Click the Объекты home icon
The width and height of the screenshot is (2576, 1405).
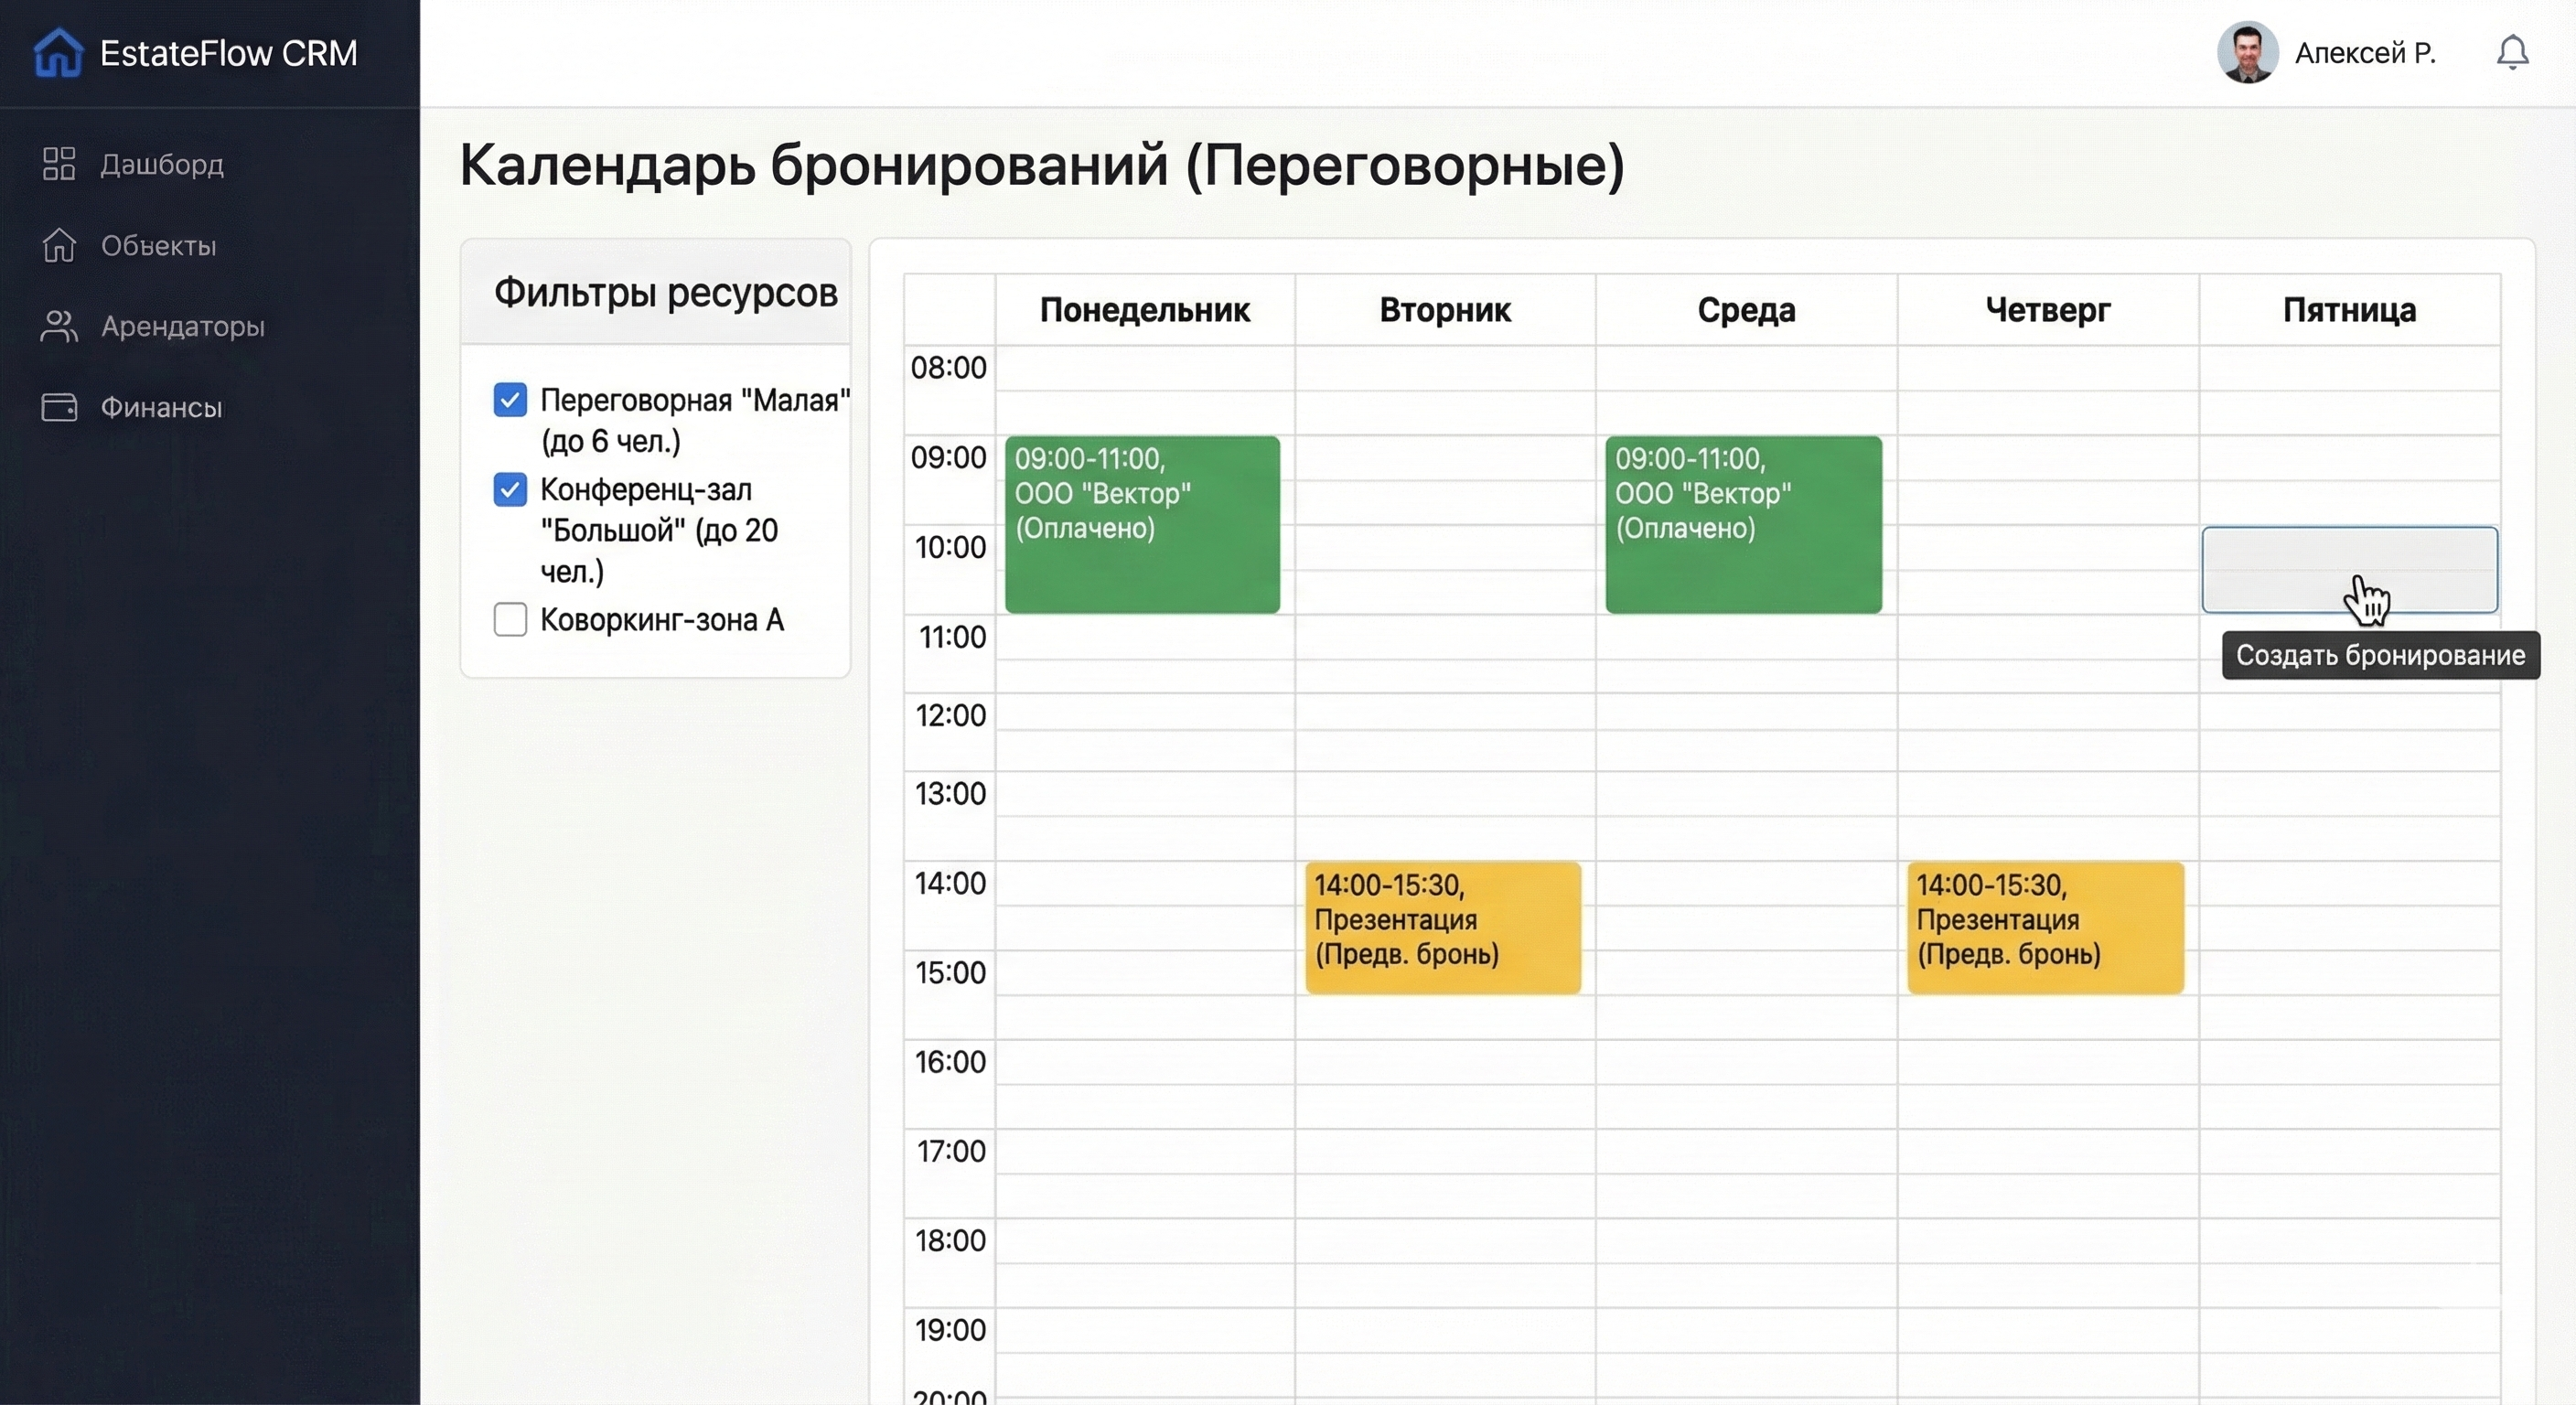tap(59, 245)
